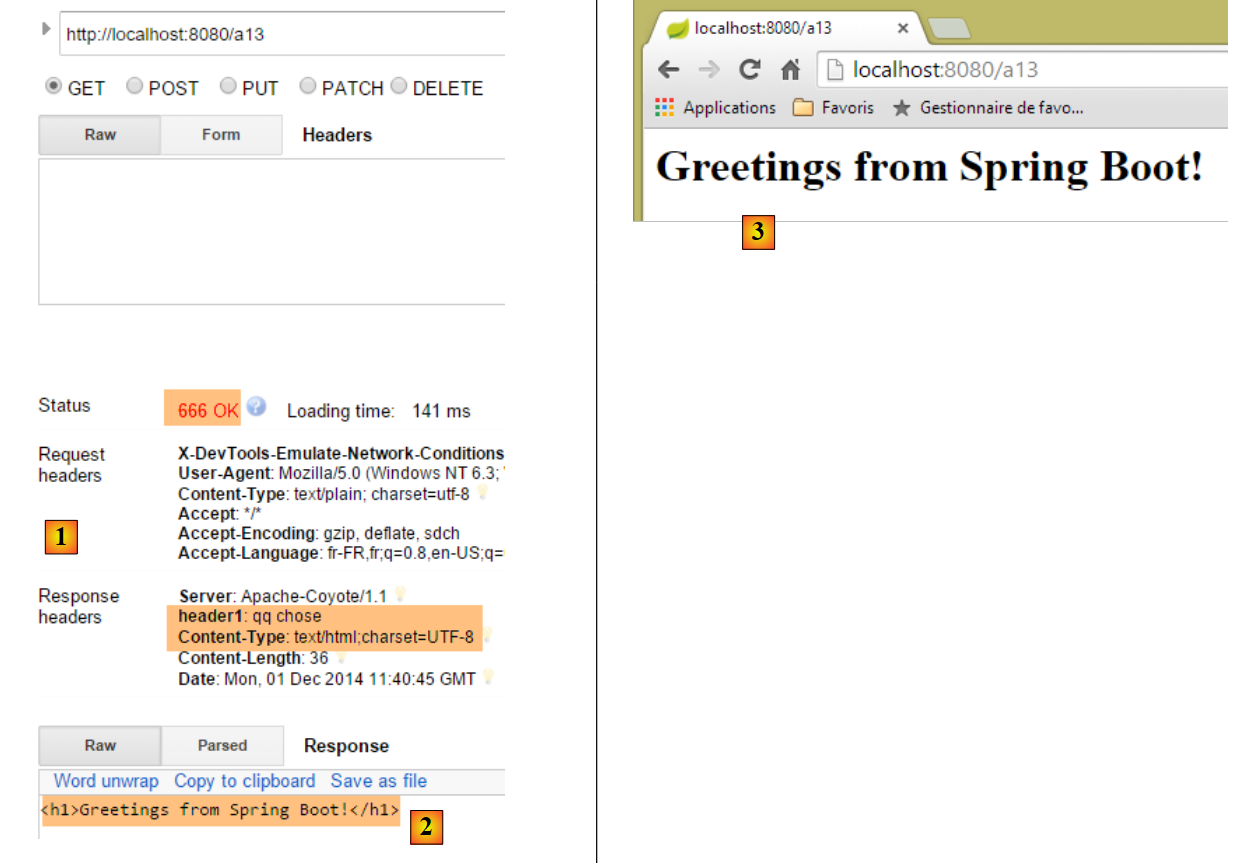Select the GET request method
The image size is (1247, 863).
[53, 87]
